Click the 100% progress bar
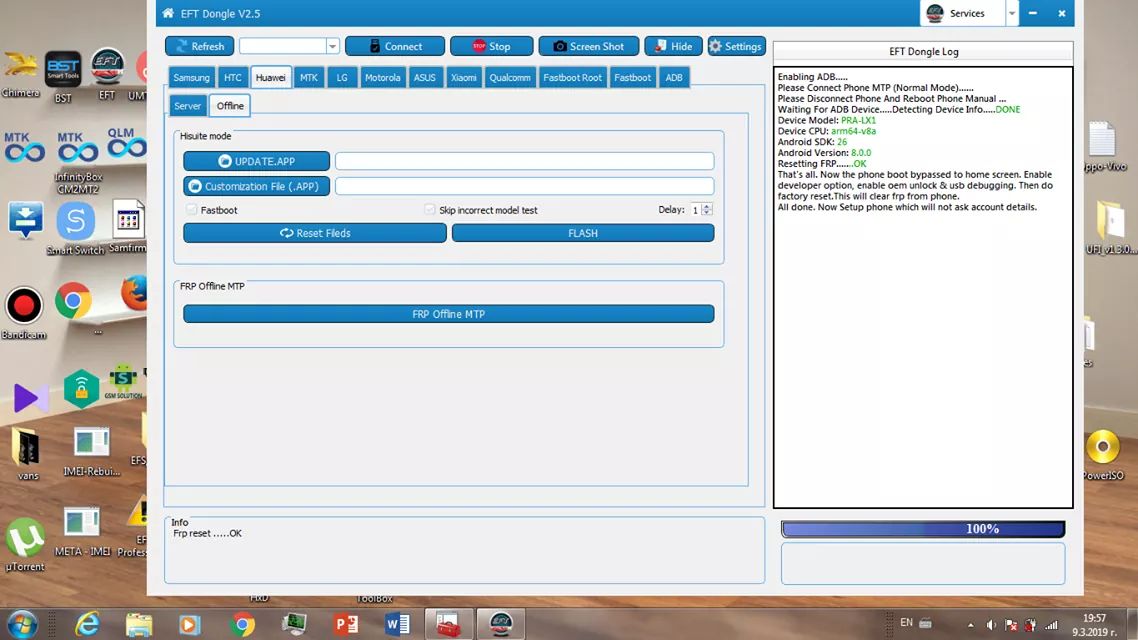The height and width of the screenshot is (640, 1138). click(x=923, y=529)
